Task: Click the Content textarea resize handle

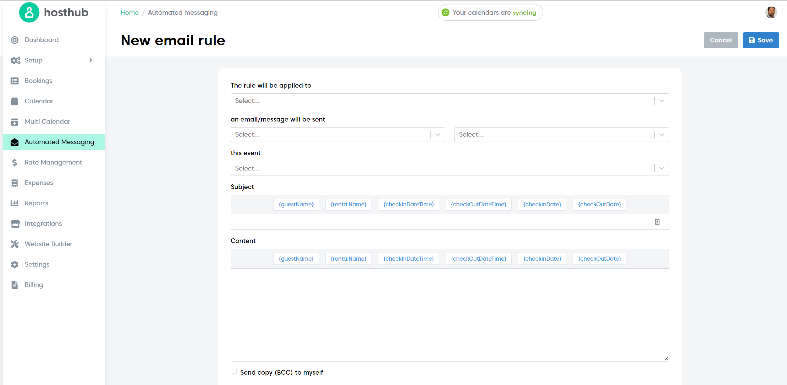Action: [x=666, y=358]
